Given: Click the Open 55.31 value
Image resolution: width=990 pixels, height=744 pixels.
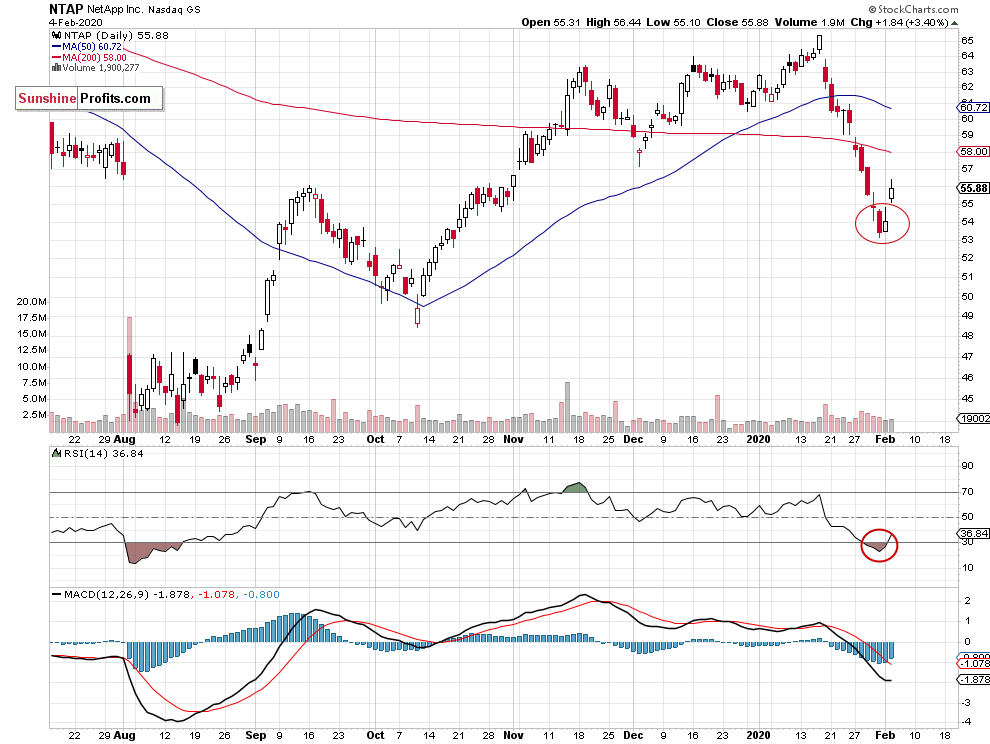Looking at the screenshot, I should click(551, 22).
